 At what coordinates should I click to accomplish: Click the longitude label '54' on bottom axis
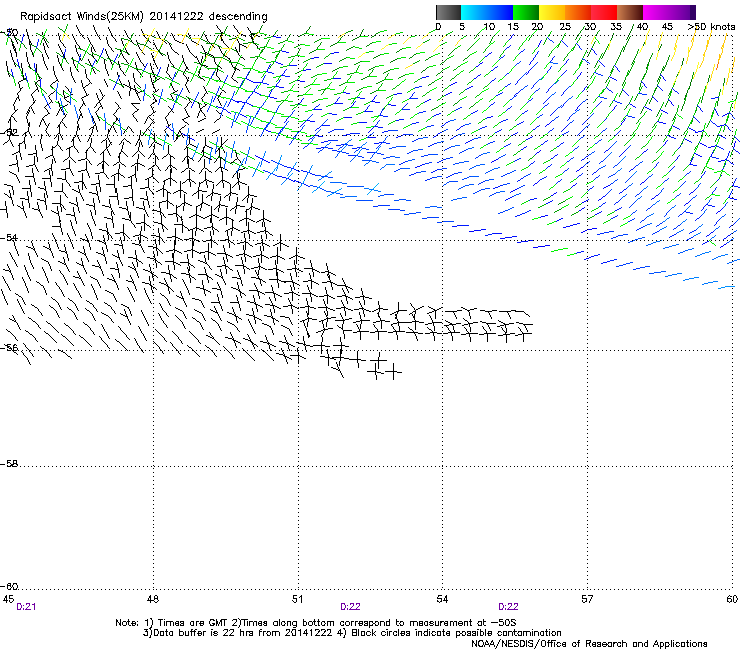[x=442, y=599]
